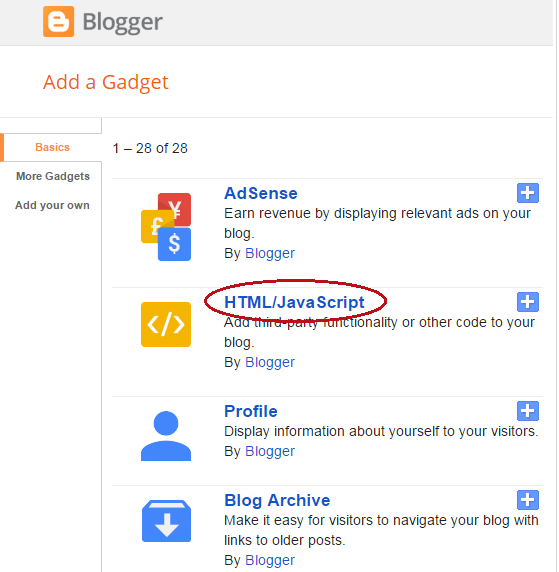Screen dimensions: 559x572
Task: Open the Profile gadget title link
Action: coord(251,411)
